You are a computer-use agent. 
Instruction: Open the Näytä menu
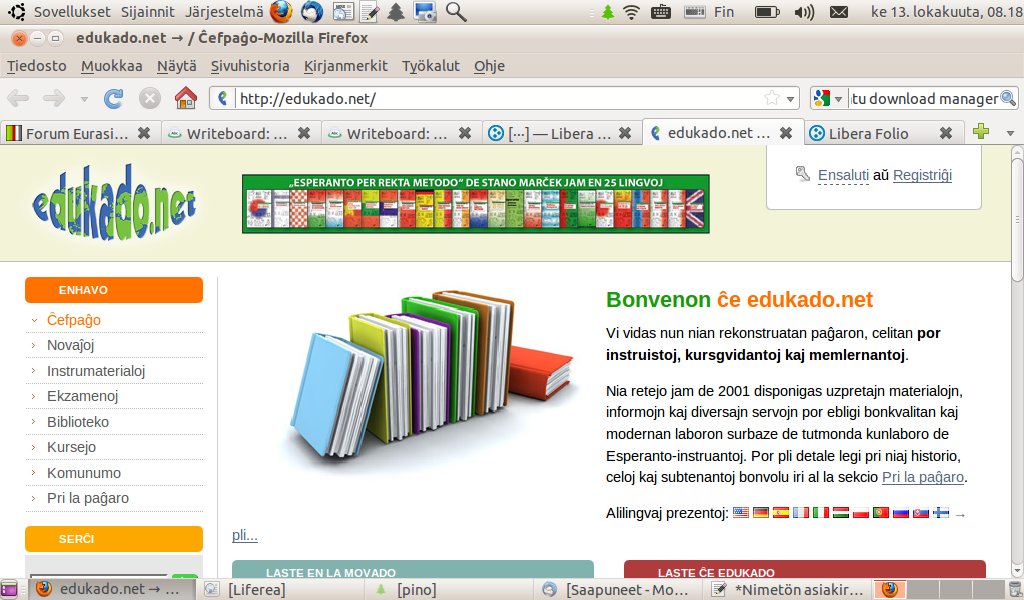click(176, 66)
